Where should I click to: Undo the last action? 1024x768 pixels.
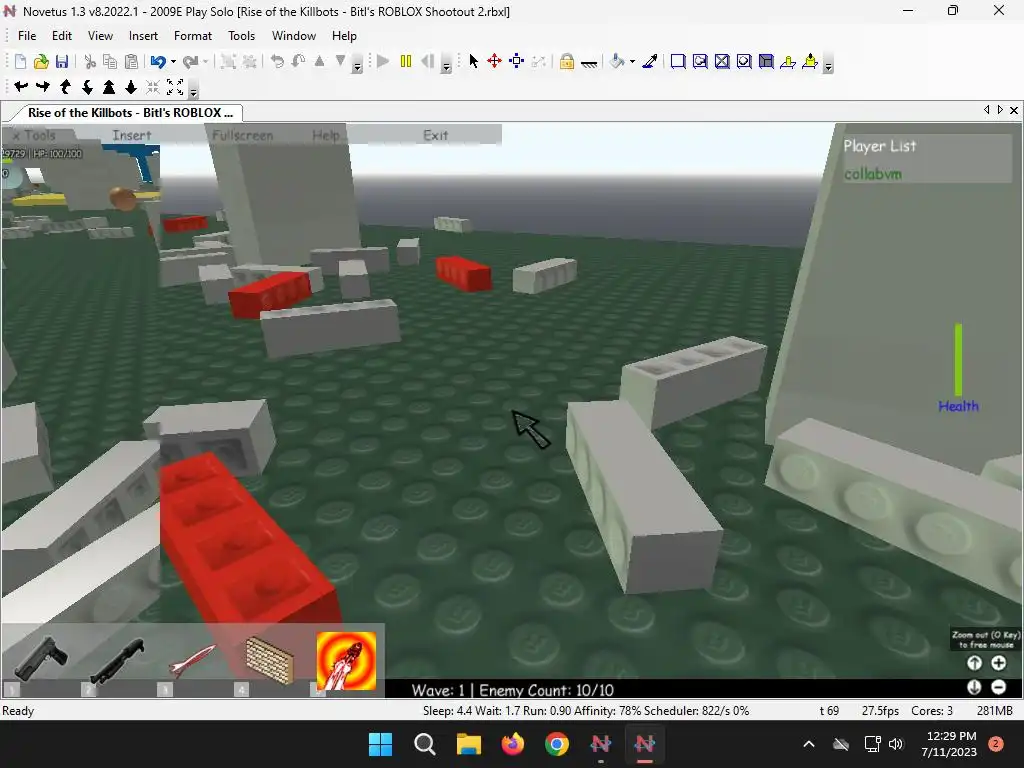pos(157,61)
